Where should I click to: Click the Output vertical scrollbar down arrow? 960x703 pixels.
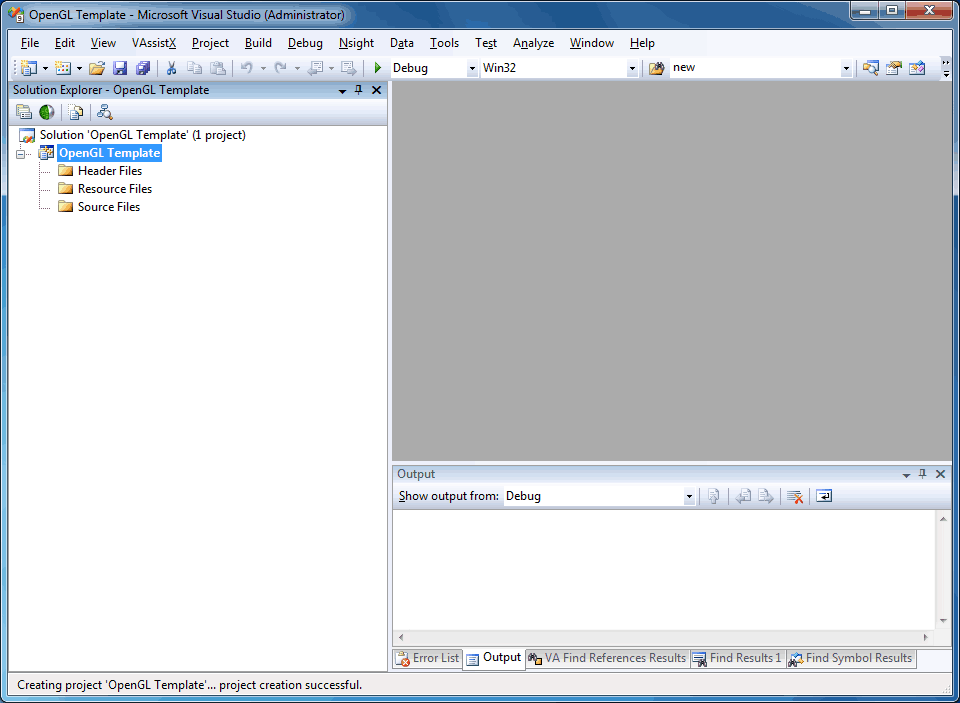pyautogui.click(x=943, y=621)
